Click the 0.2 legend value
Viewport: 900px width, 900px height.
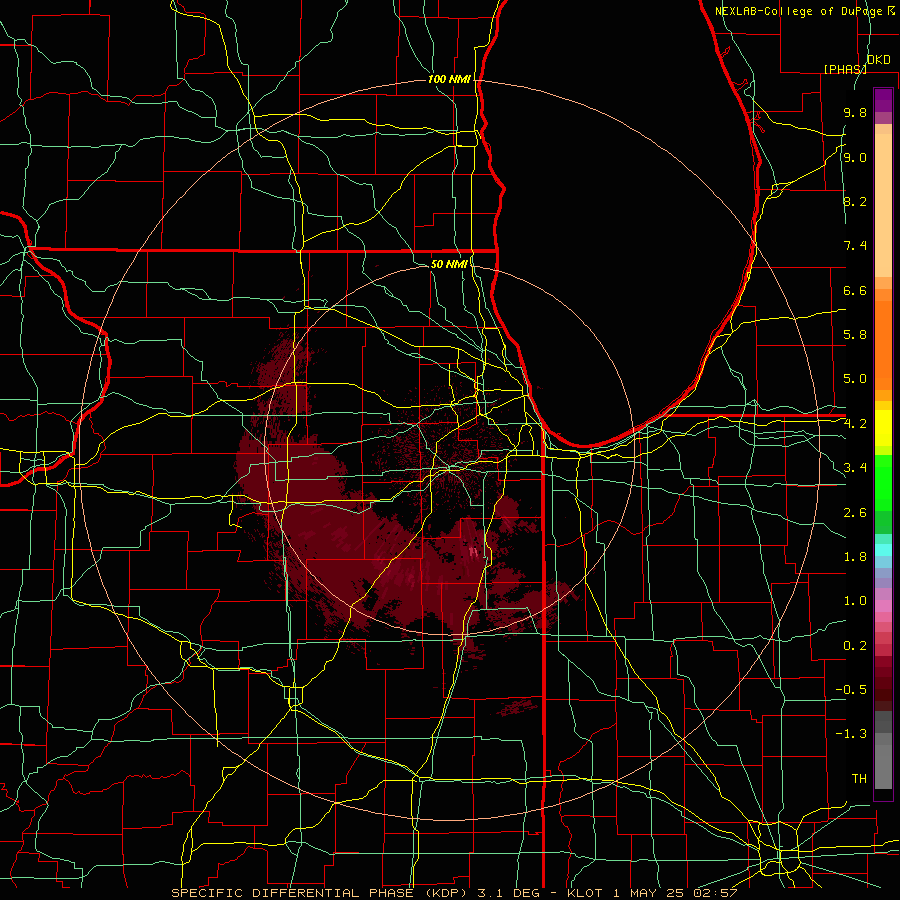pyautogui.click(x=855, y=646)
